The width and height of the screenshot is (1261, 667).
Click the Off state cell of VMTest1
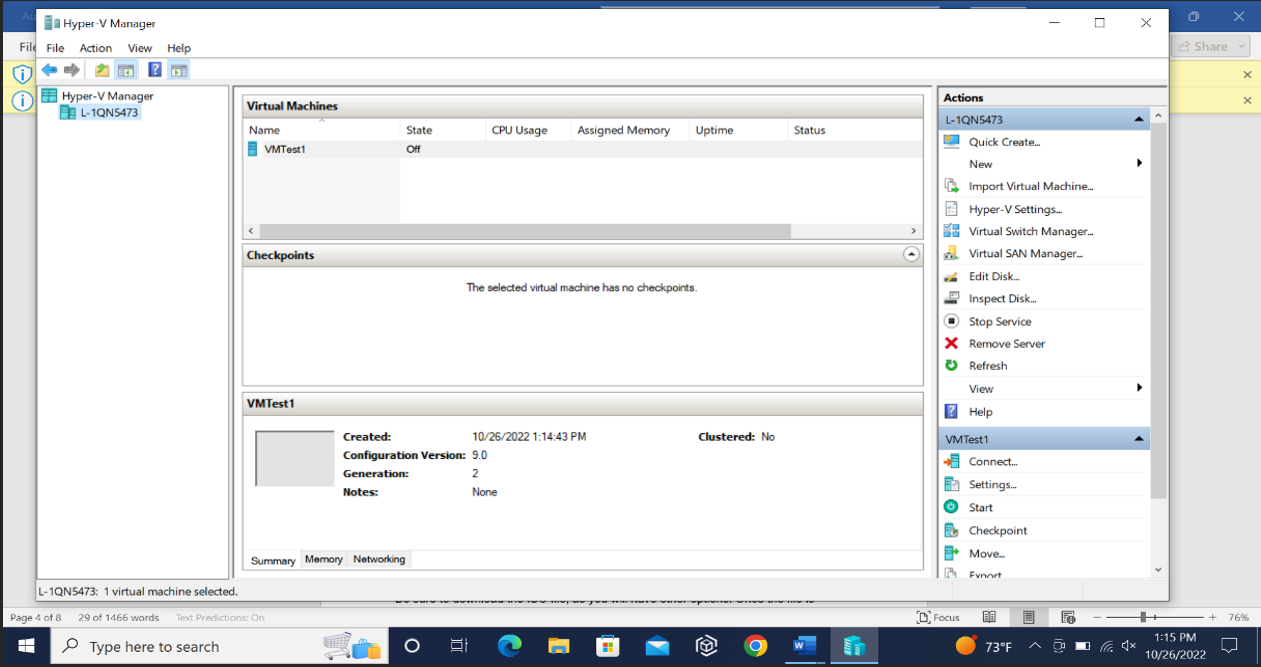coord(413,149)
